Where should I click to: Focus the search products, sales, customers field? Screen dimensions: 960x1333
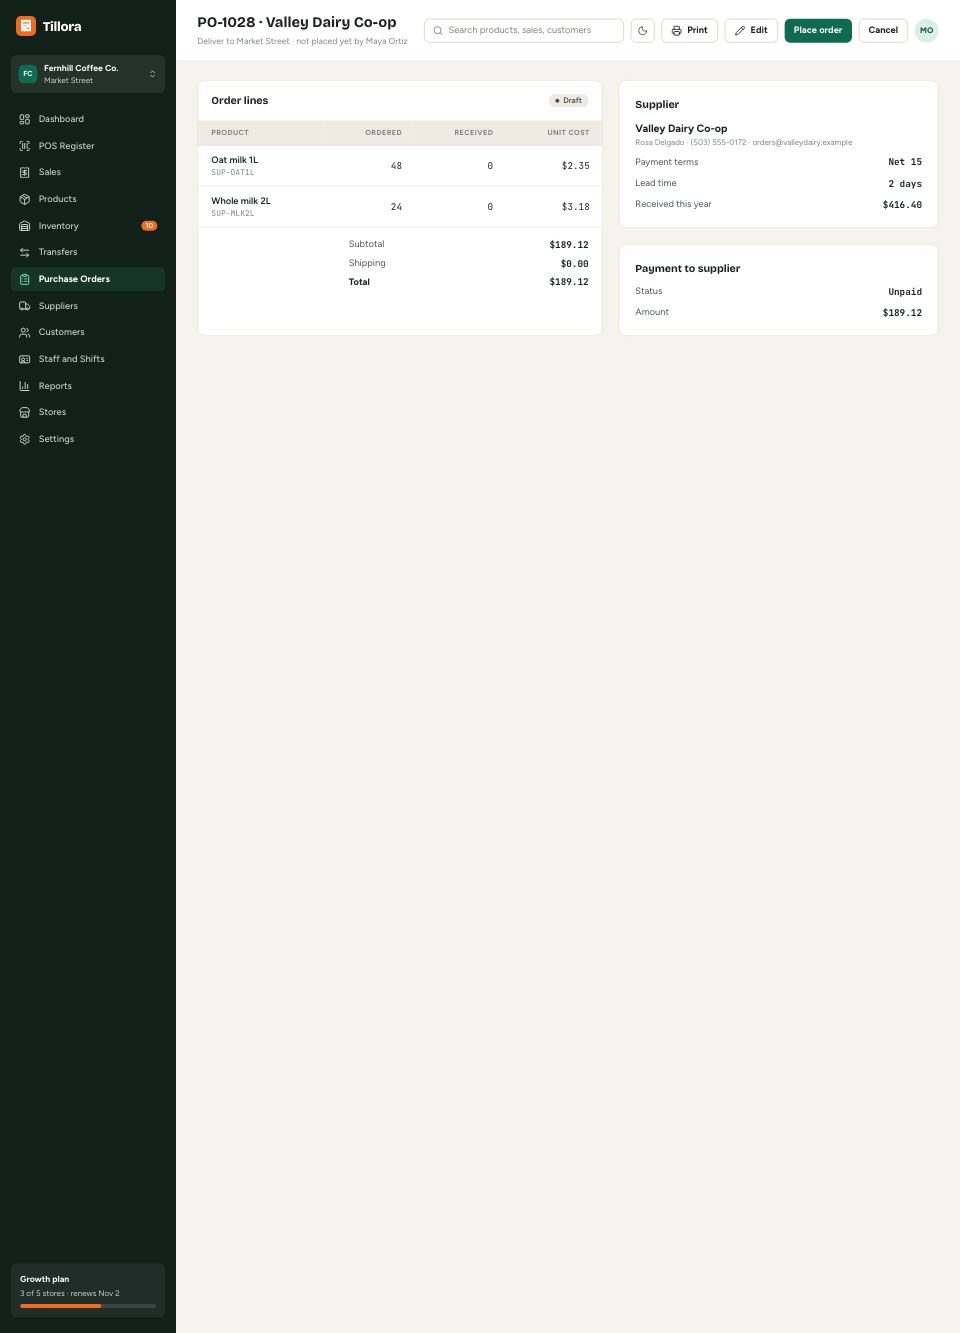tap(524, 30)
